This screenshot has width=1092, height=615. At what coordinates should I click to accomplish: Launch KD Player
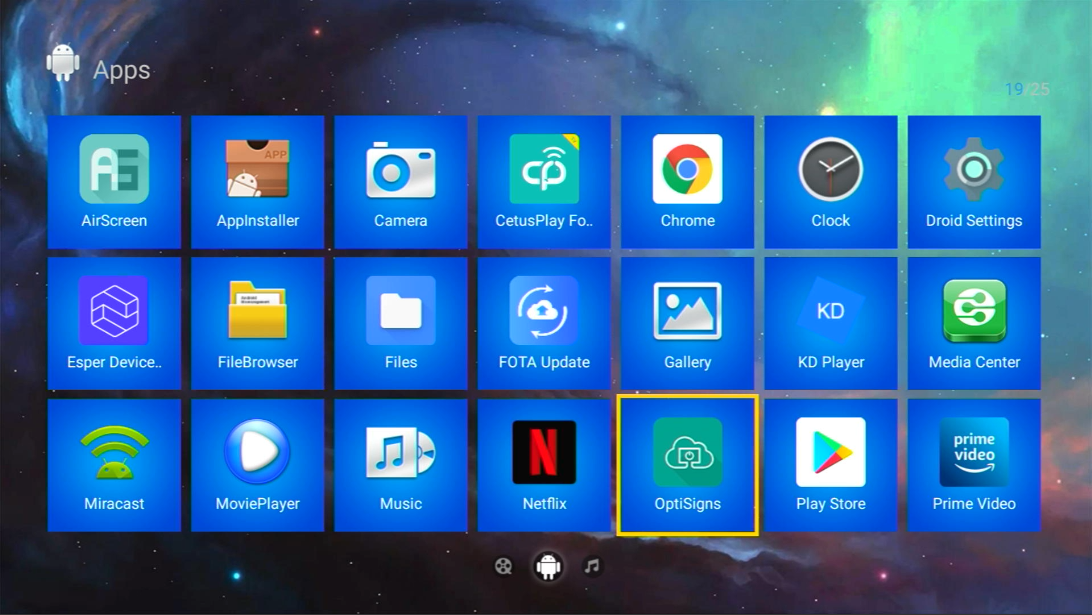(x=831, y=323)
